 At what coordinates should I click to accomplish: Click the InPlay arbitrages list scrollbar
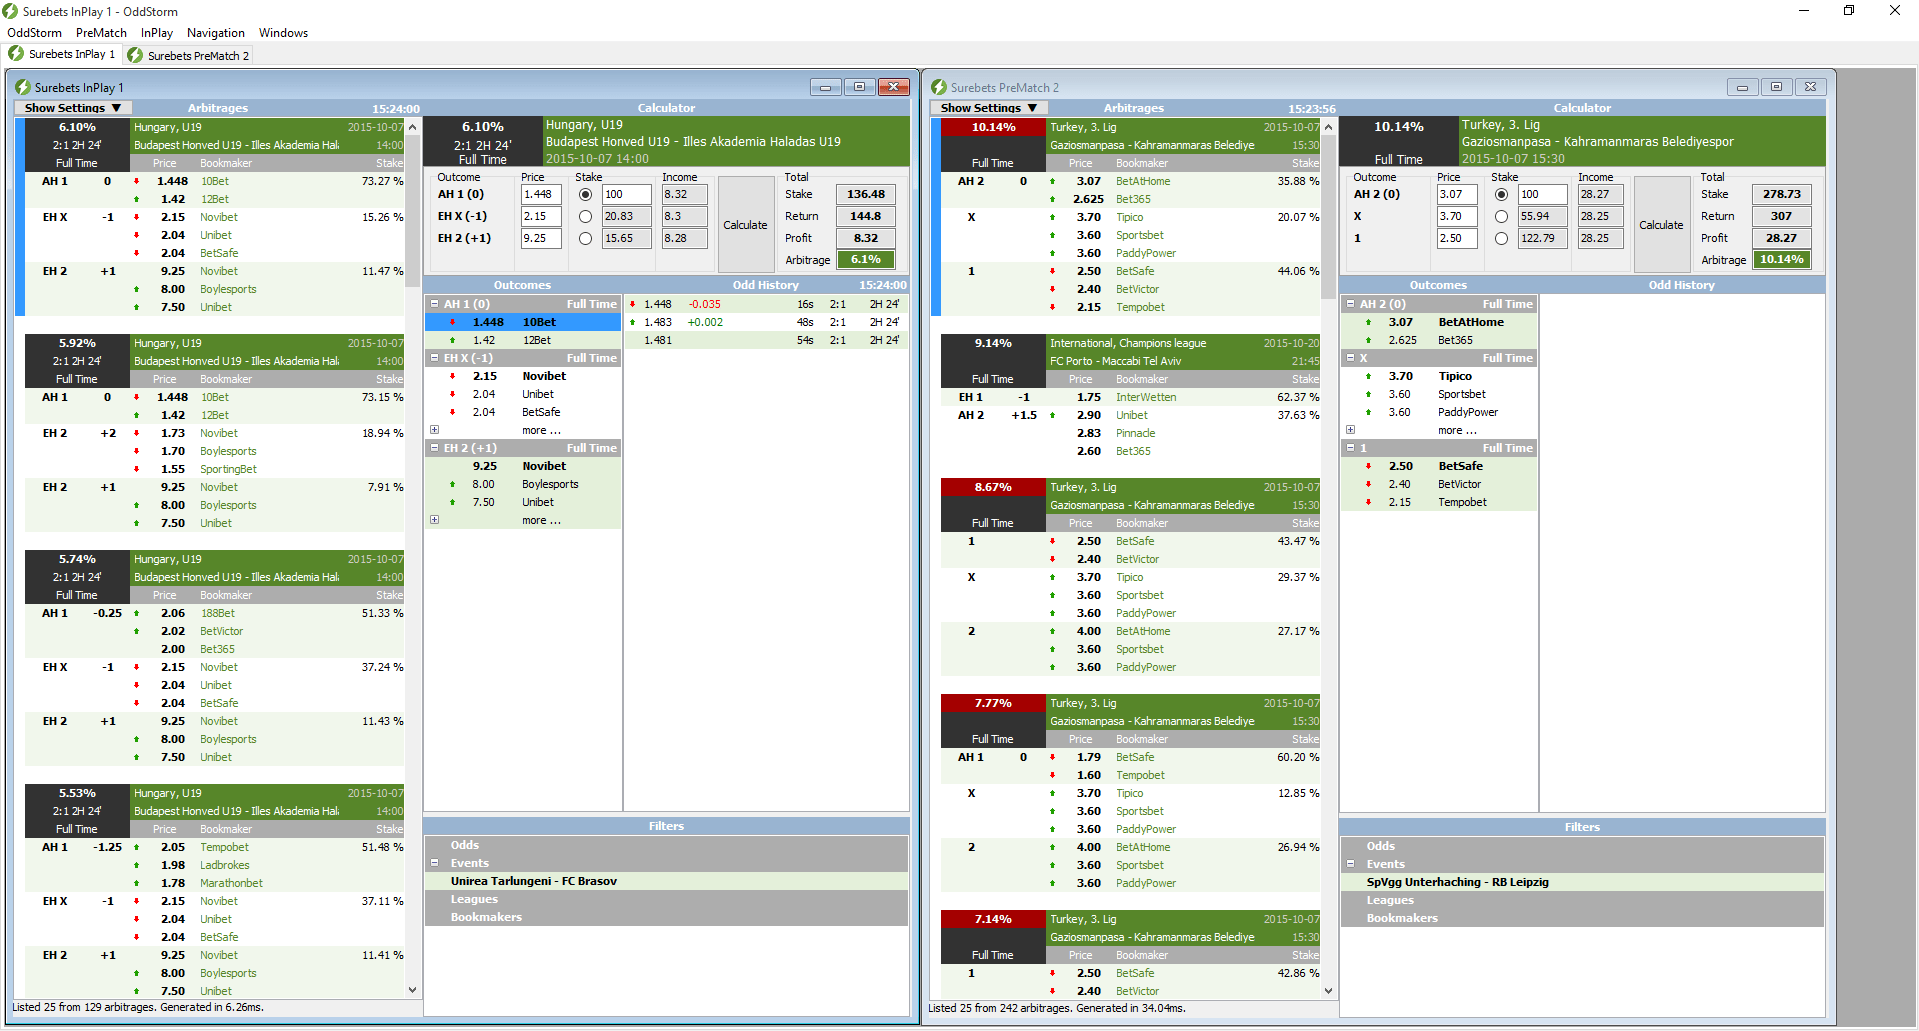pos(412,210)
